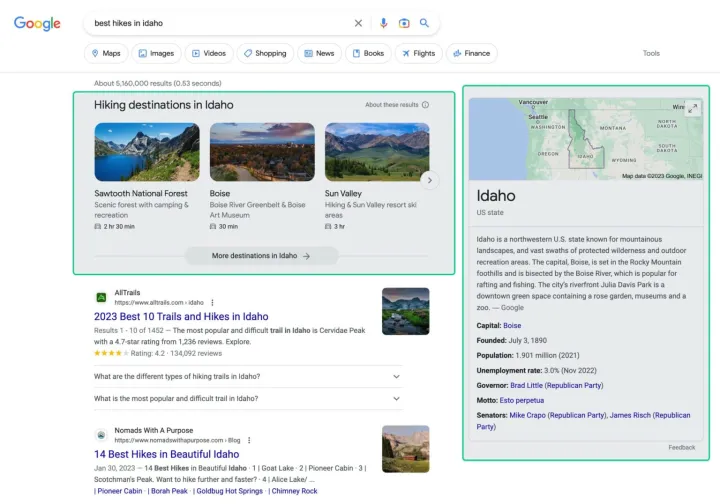The width and height of the screenshot is (720, 504).
Task: Click the AllTrails site favicon
Action: [x=101, y=297]
